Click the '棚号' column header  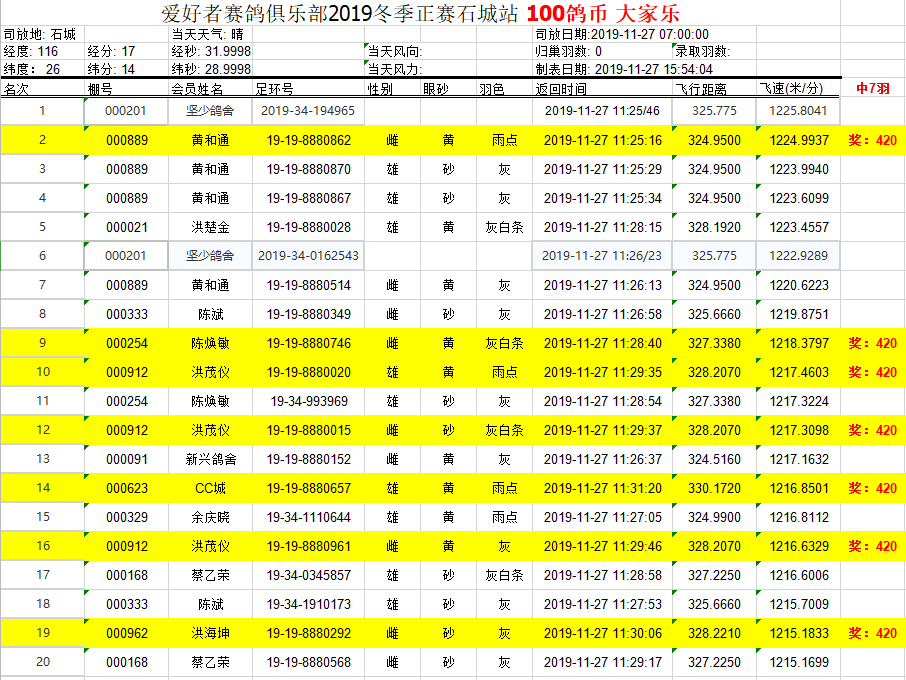click(x=100, y=89)
